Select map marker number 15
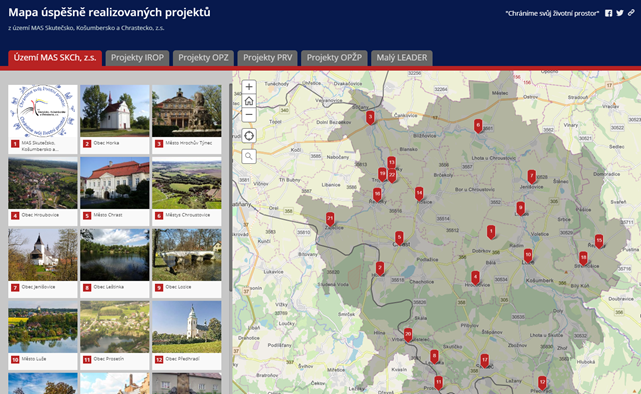Image resolution: width=641 pixels, height=394 pixels. point(599,241)
